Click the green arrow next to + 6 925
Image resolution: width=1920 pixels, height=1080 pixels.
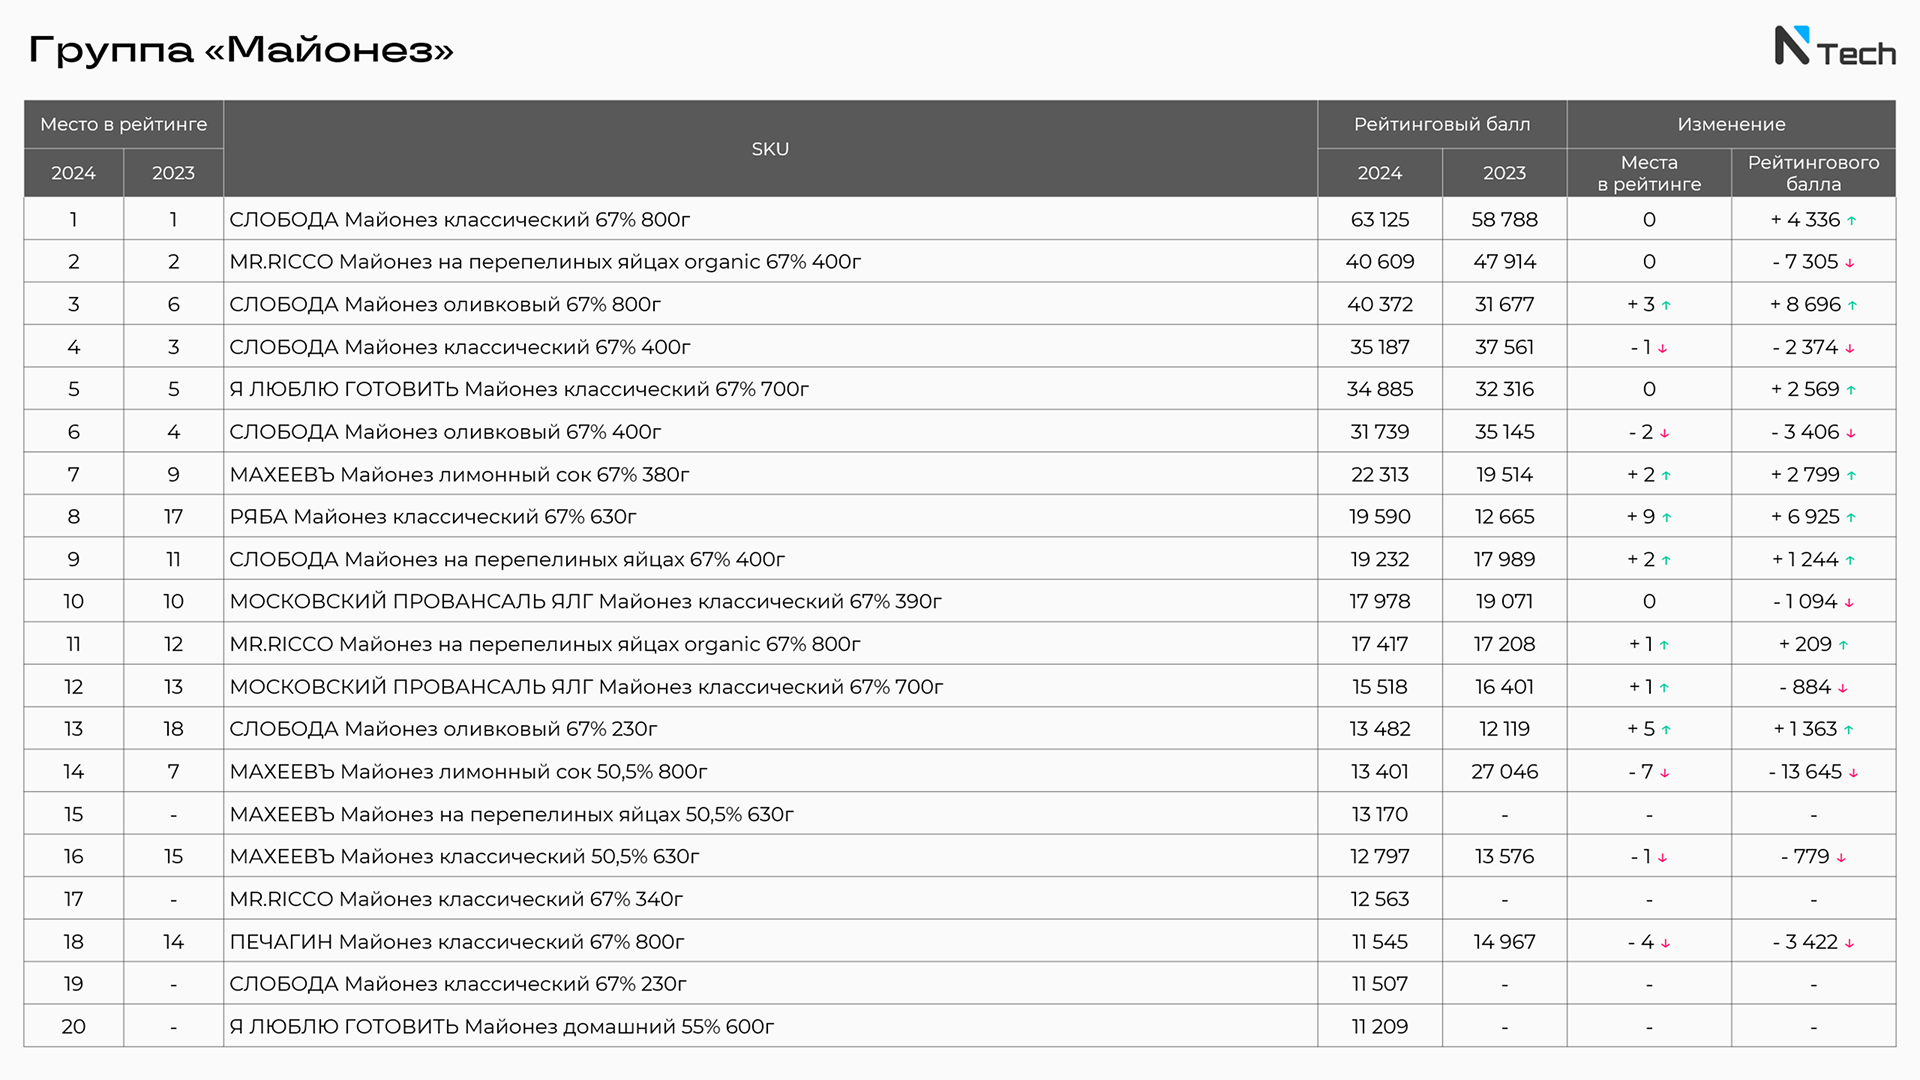1851,518
